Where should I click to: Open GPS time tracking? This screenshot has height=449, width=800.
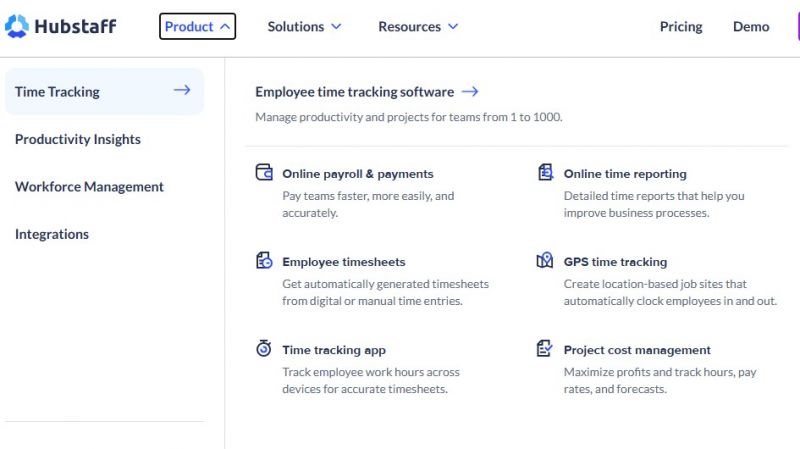(x=615, y=262)
